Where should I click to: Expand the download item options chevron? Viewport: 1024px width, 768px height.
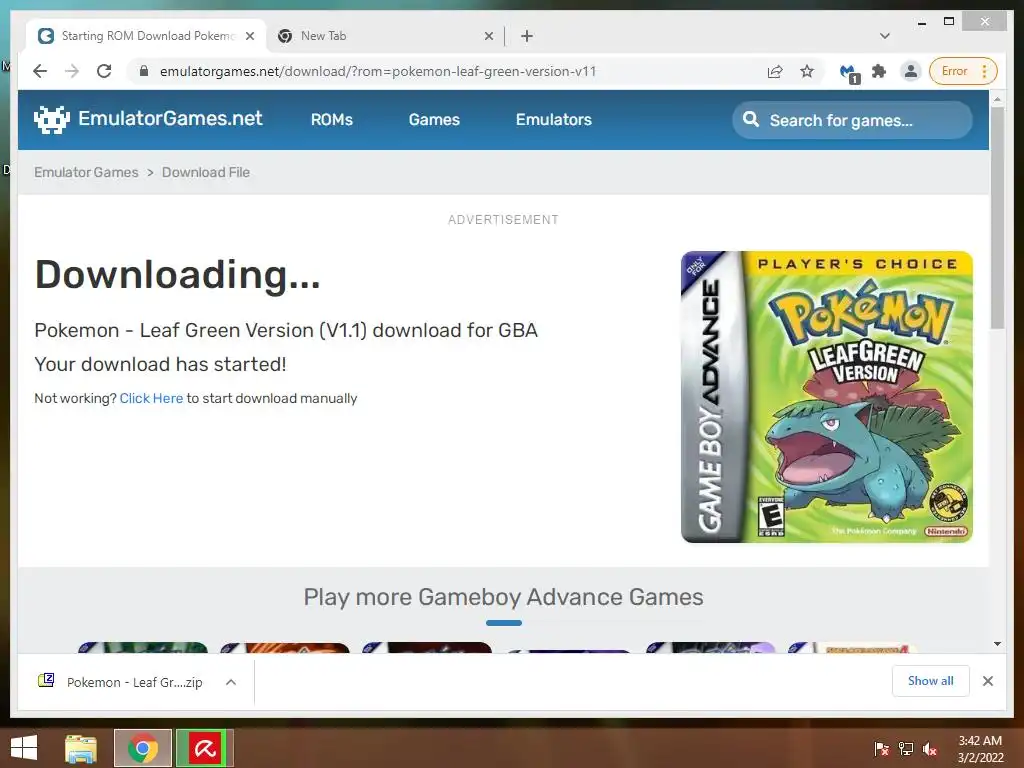[x=231, y=682]
